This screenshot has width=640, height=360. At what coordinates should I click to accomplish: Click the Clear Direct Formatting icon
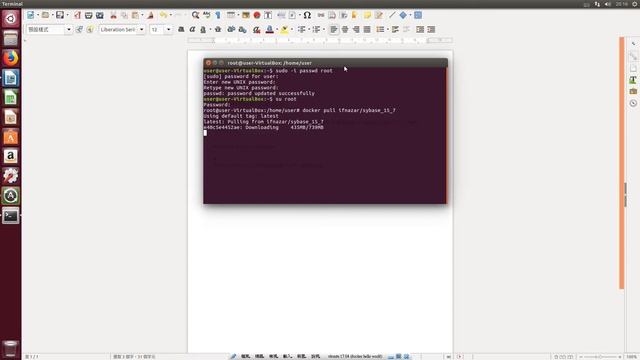tap(256, 29)
